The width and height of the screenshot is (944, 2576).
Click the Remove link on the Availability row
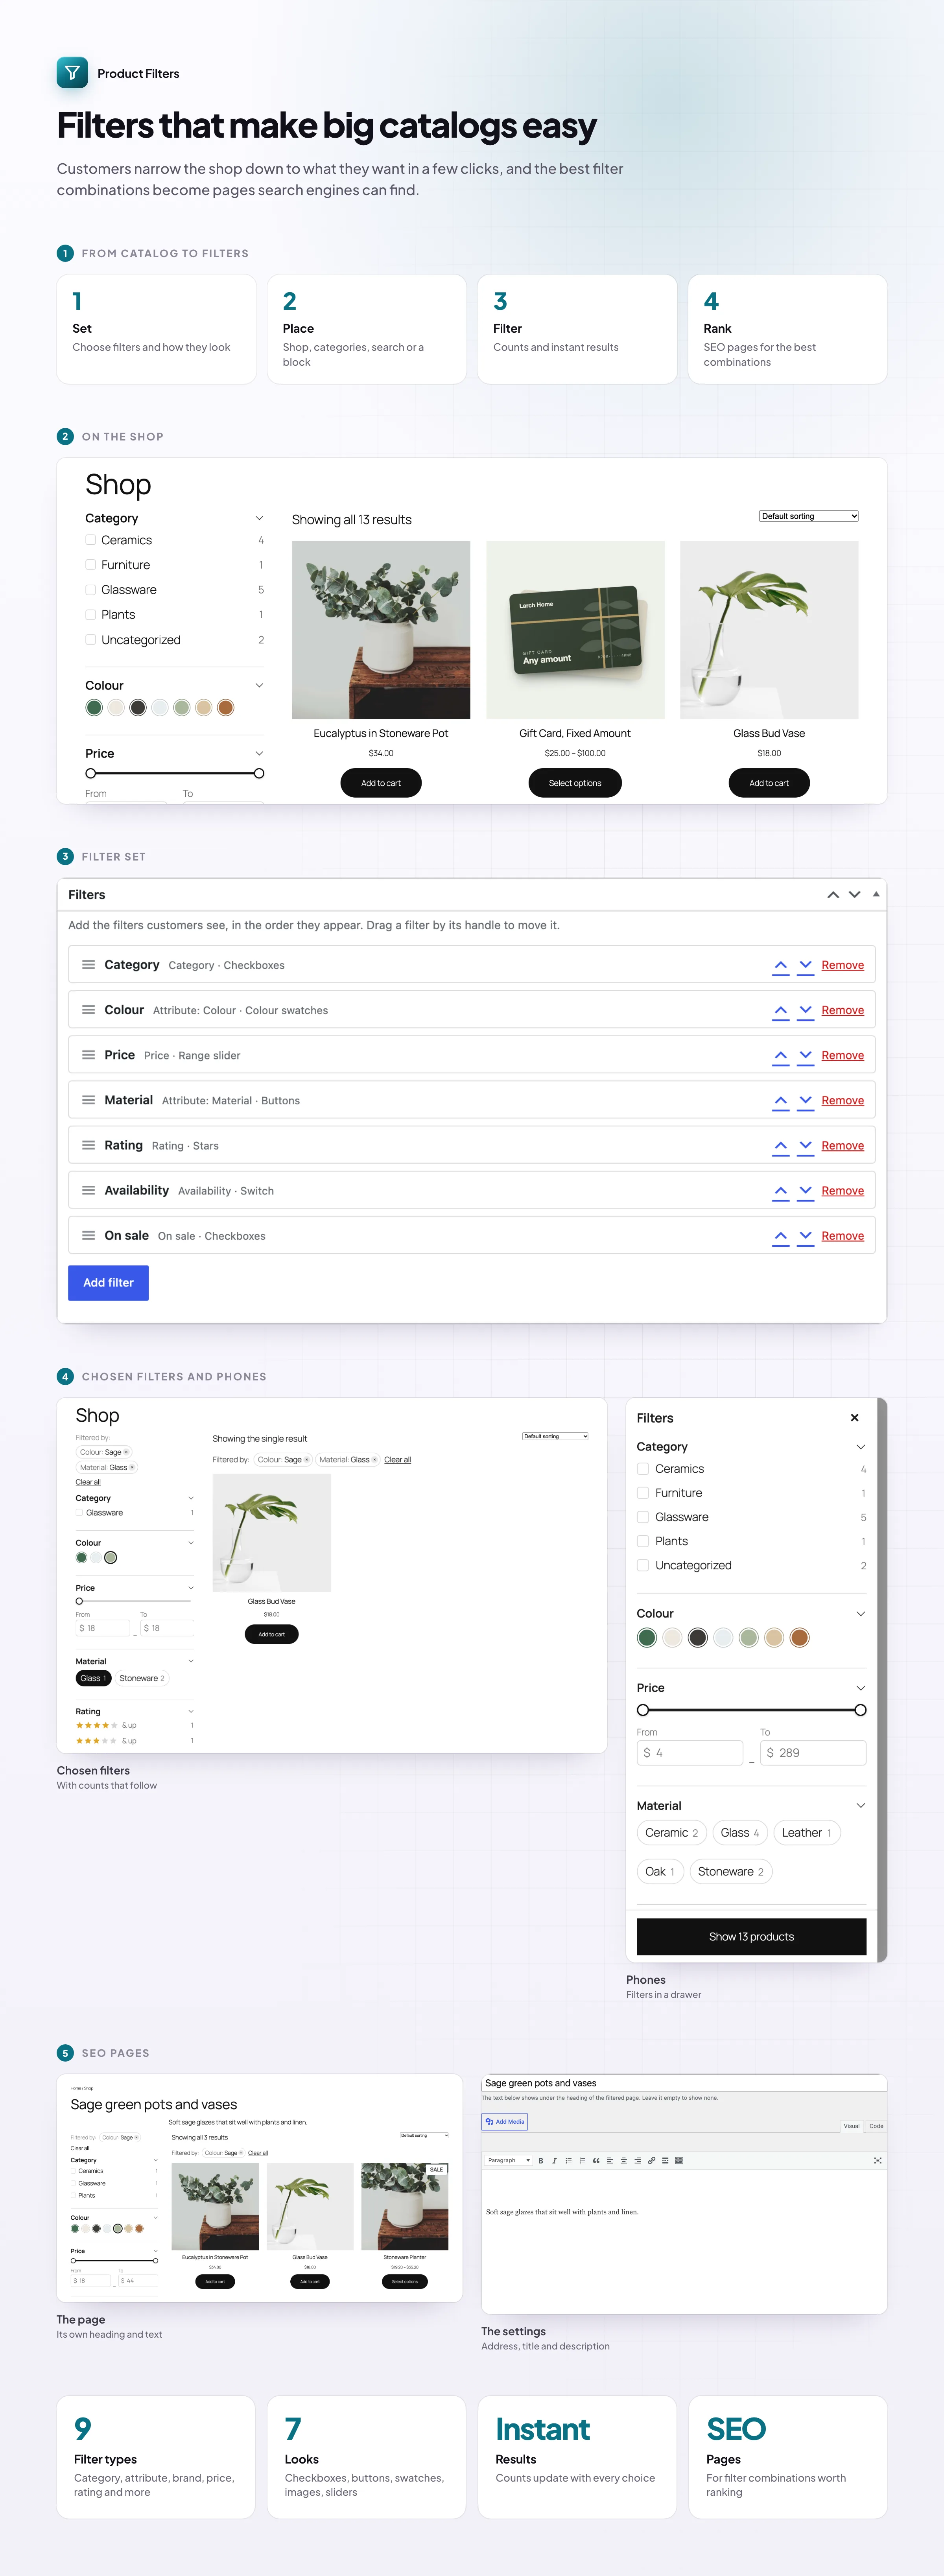(842, 1191)
